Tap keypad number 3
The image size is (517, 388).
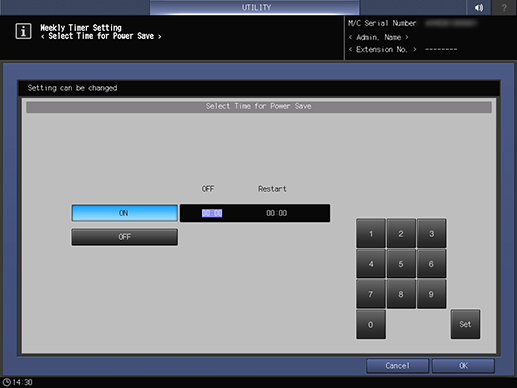point(431,233)
